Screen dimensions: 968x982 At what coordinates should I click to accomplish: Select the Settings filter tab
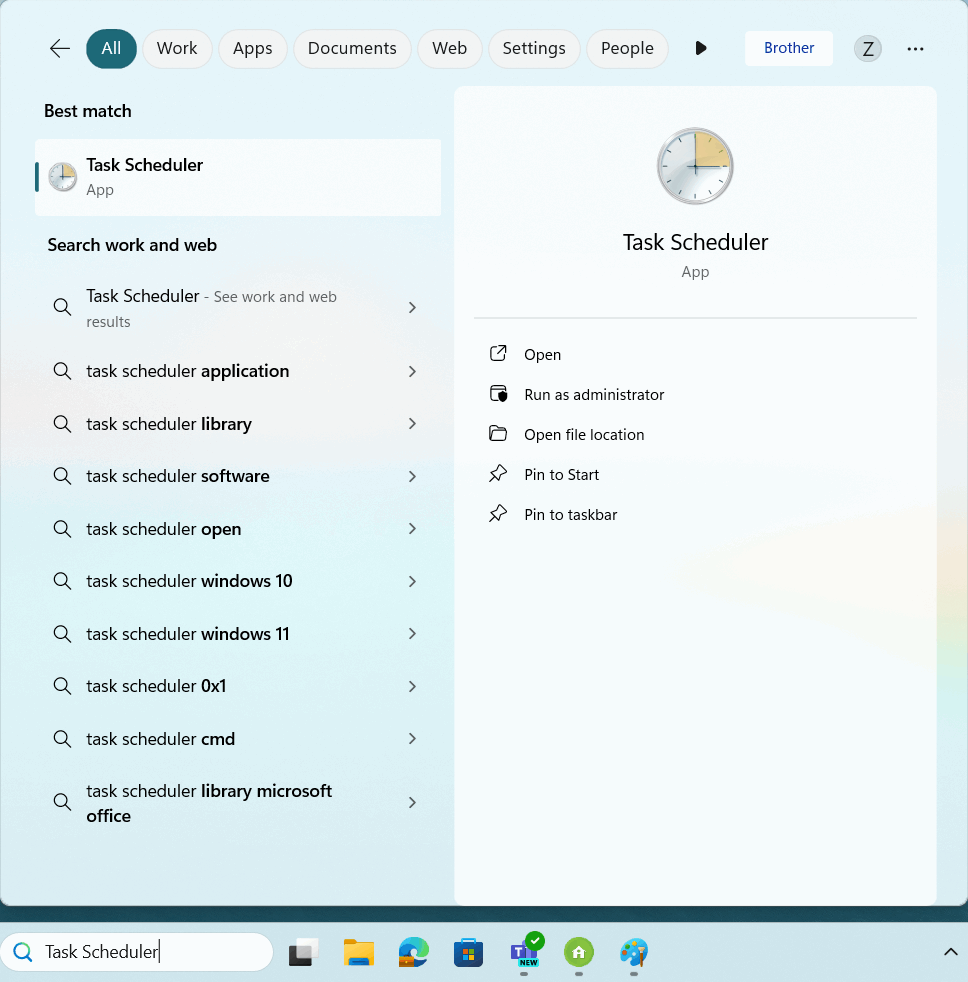point(533,48)
